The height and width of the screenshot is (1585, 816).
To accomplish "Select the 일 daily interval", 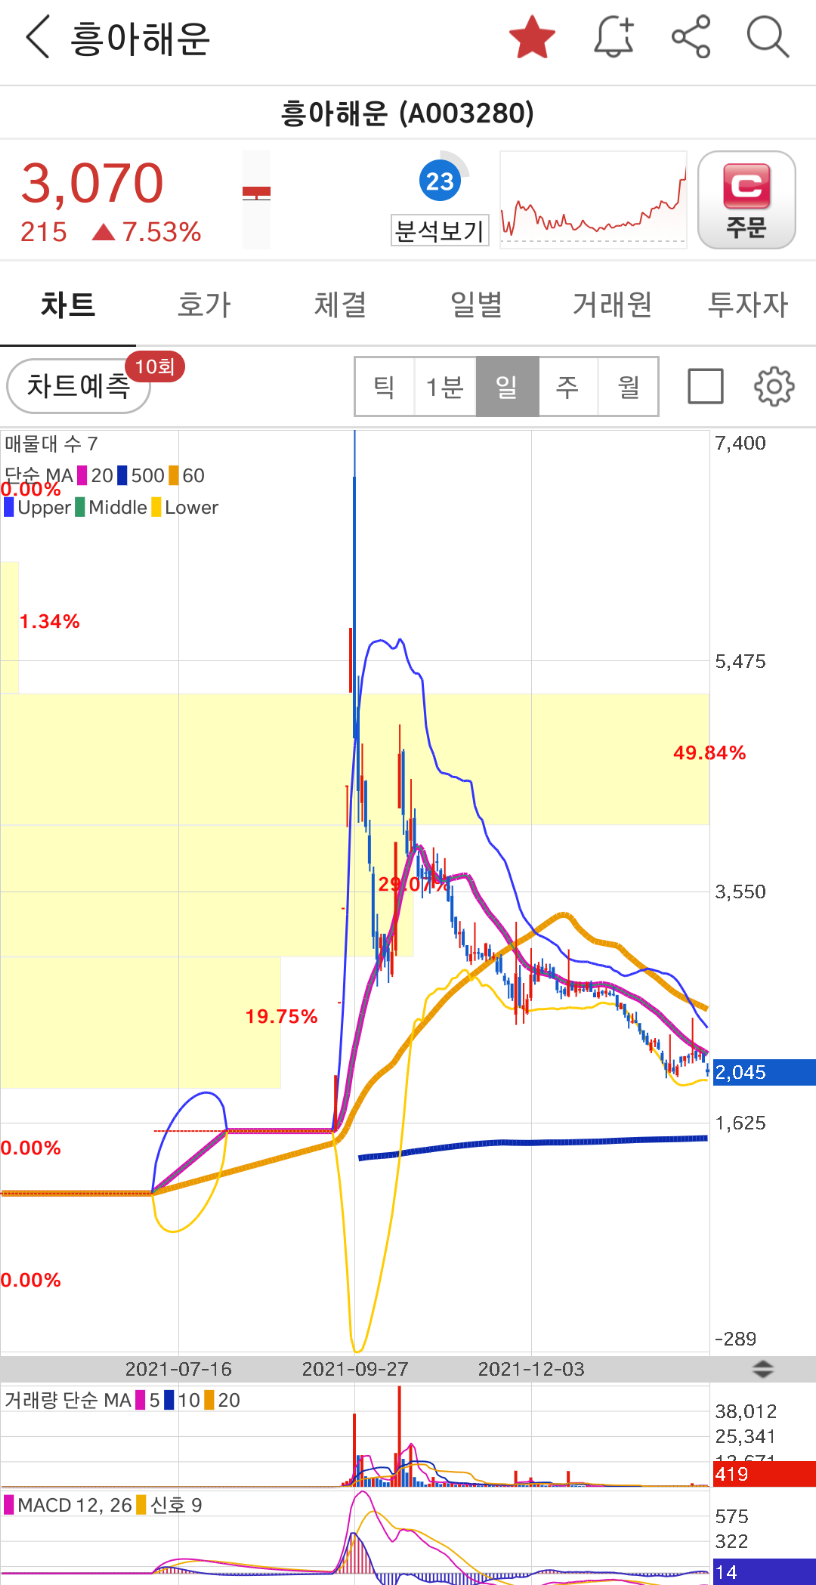I will pos(507,386).
